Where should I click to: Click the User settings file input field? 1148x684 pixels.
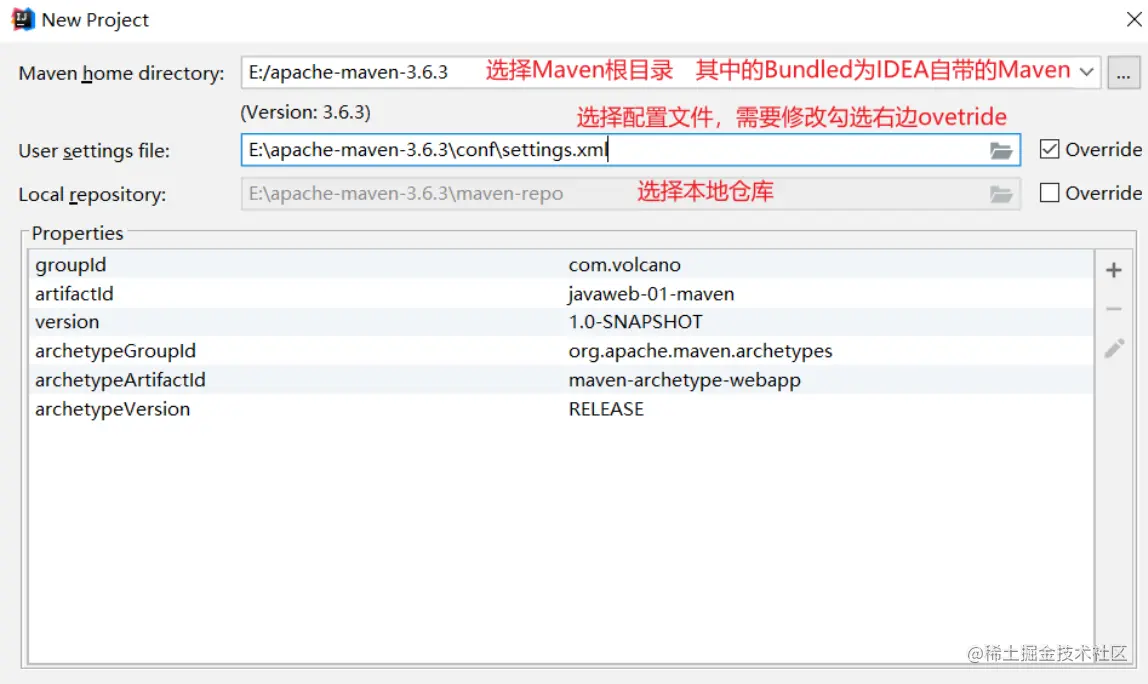(x=630, y=150)
